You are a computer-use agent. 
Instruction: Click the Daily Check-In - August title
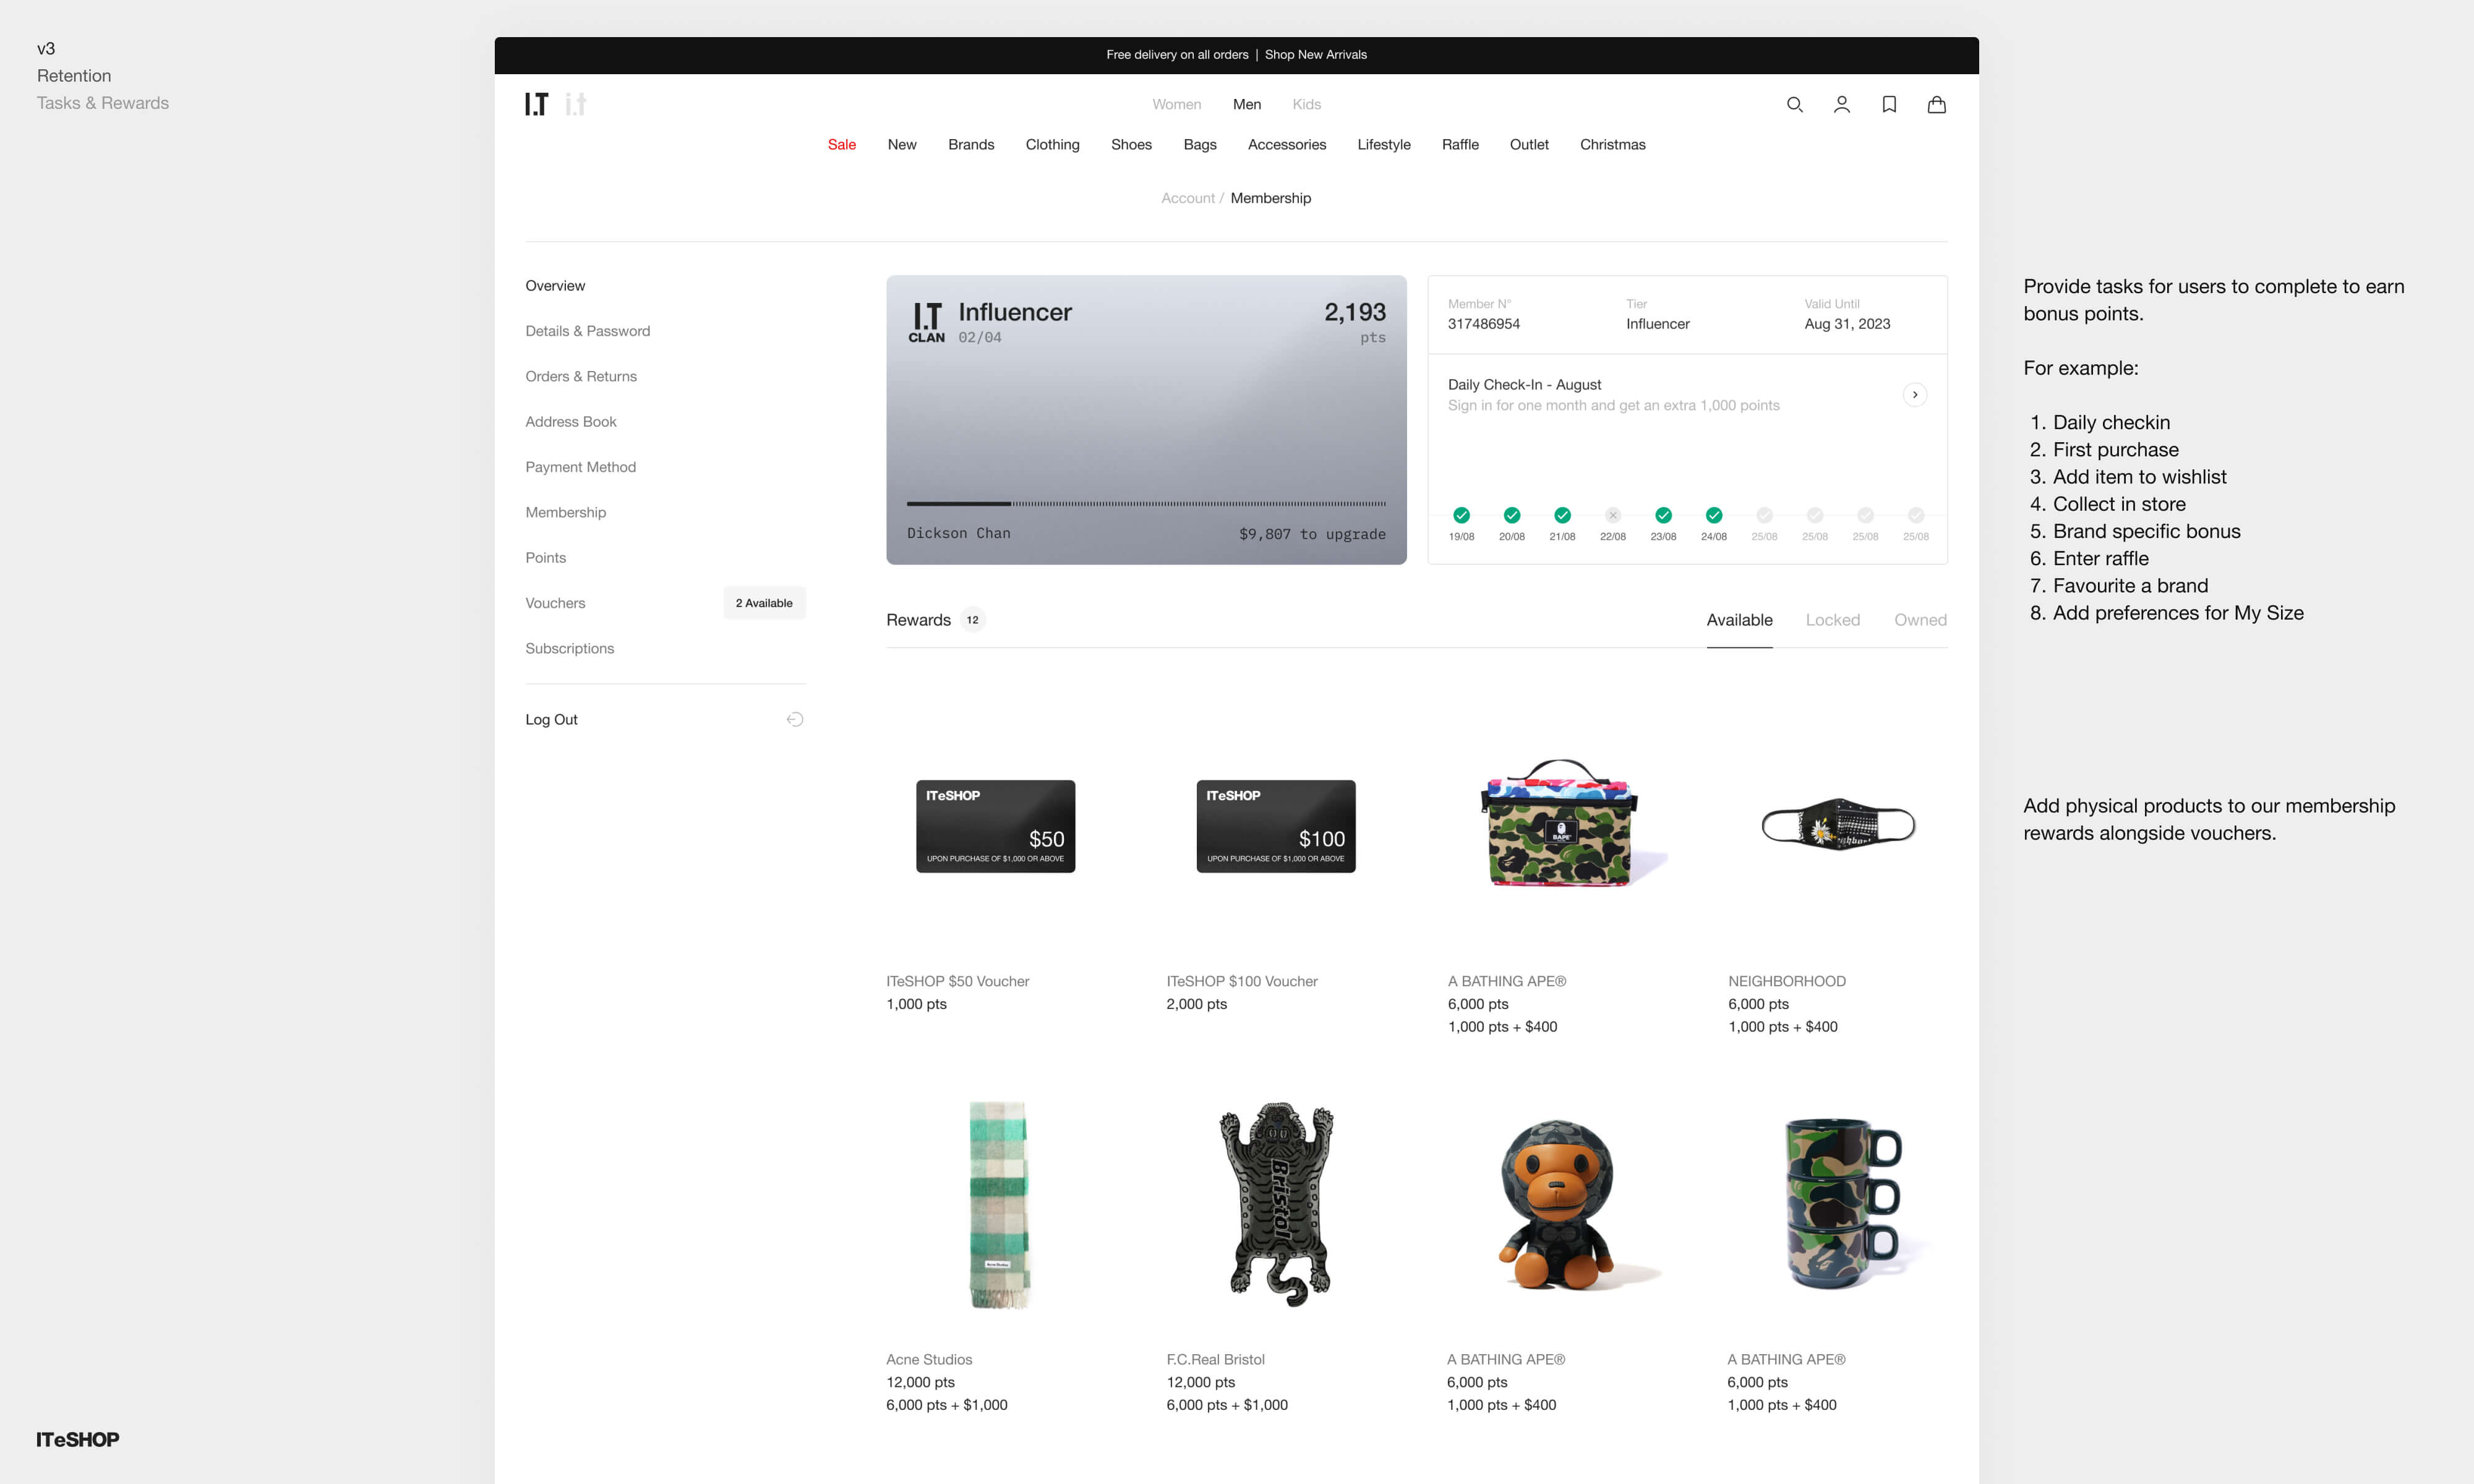(x=1524, y=384)
